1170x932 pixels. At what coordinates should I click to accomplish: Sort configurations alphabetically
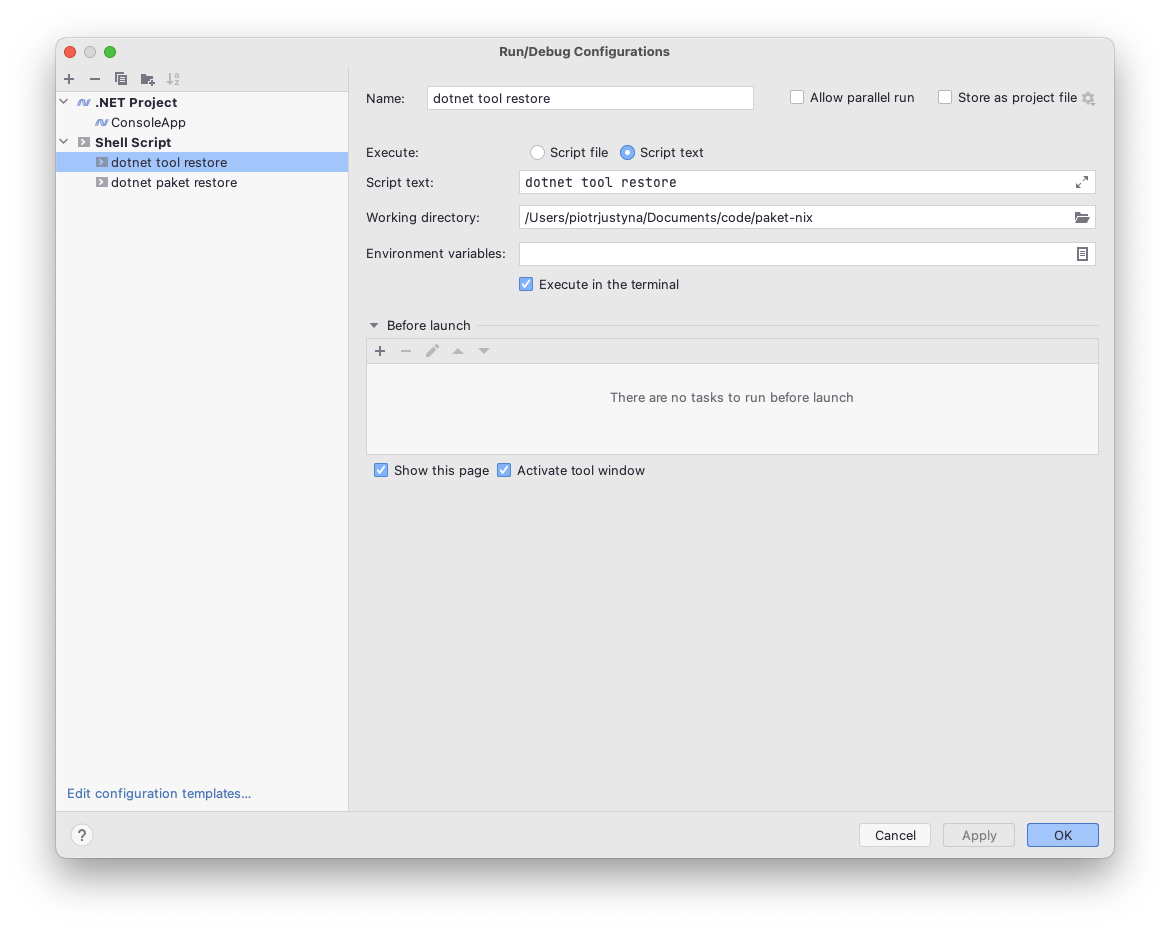click(172, 78)
